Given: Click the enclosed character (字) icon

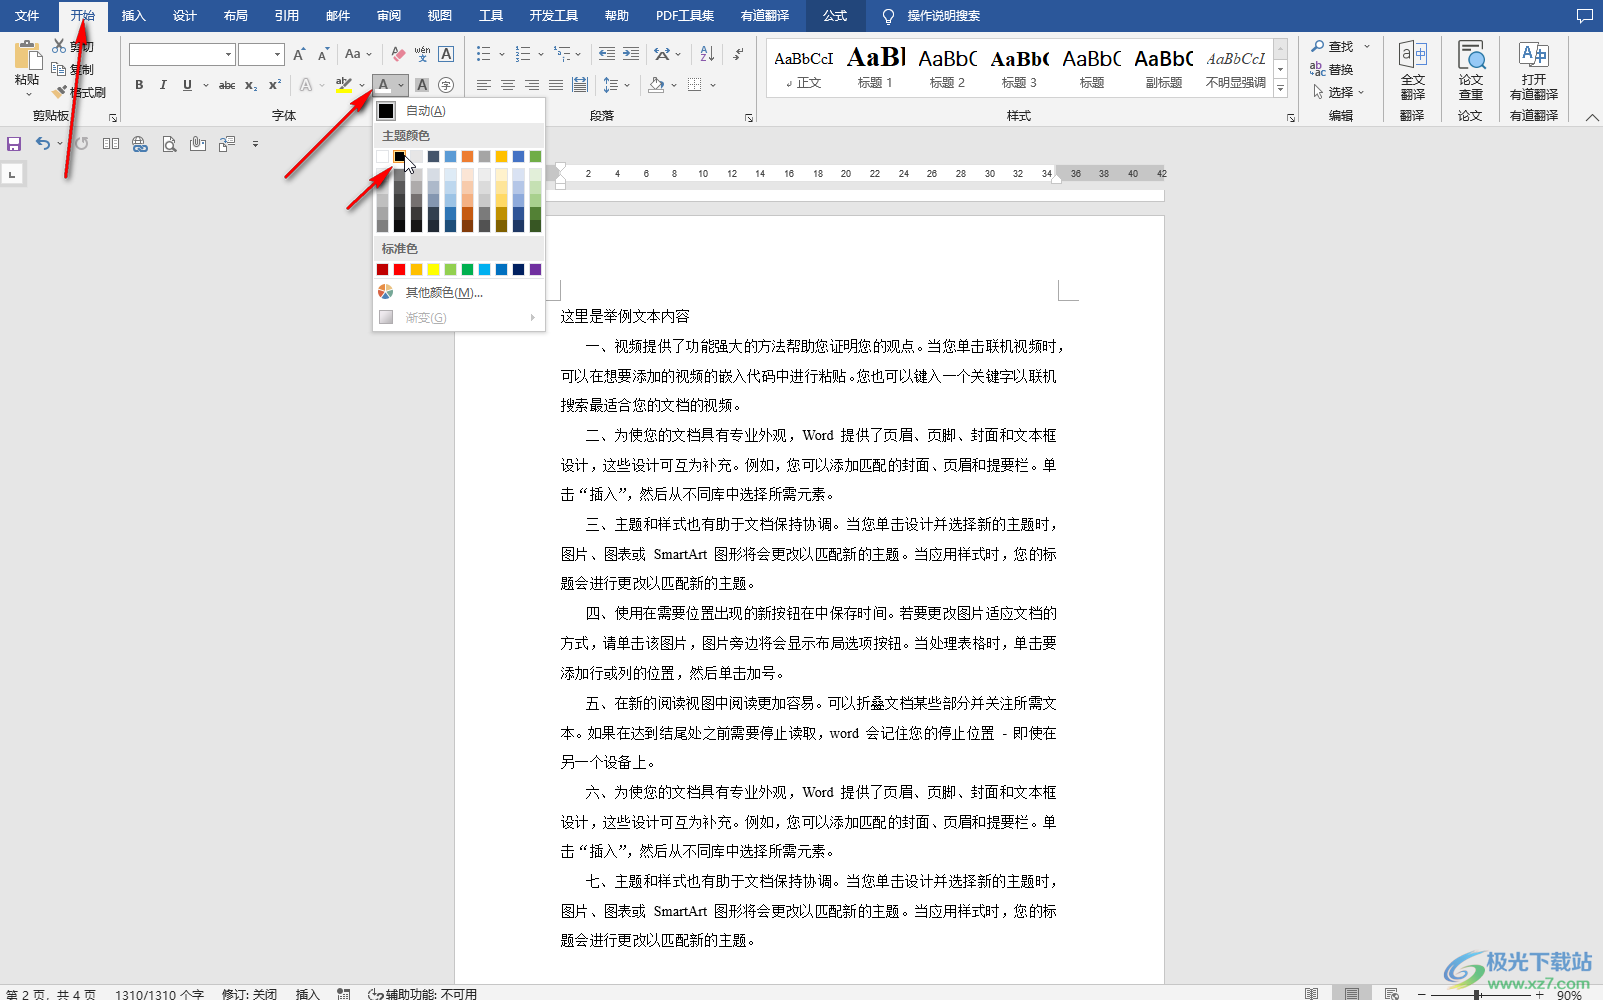Looking at the screenshot, I should tap(446, 85).
